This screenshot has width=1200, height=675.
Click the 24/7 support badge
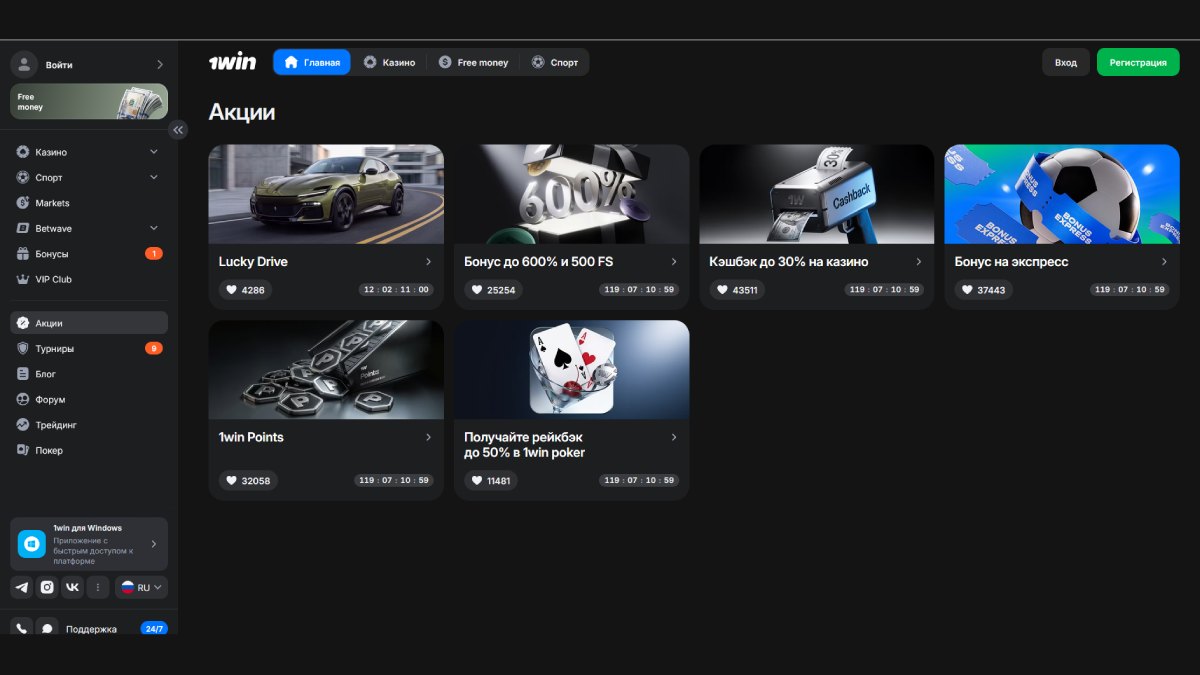point(154,628)
